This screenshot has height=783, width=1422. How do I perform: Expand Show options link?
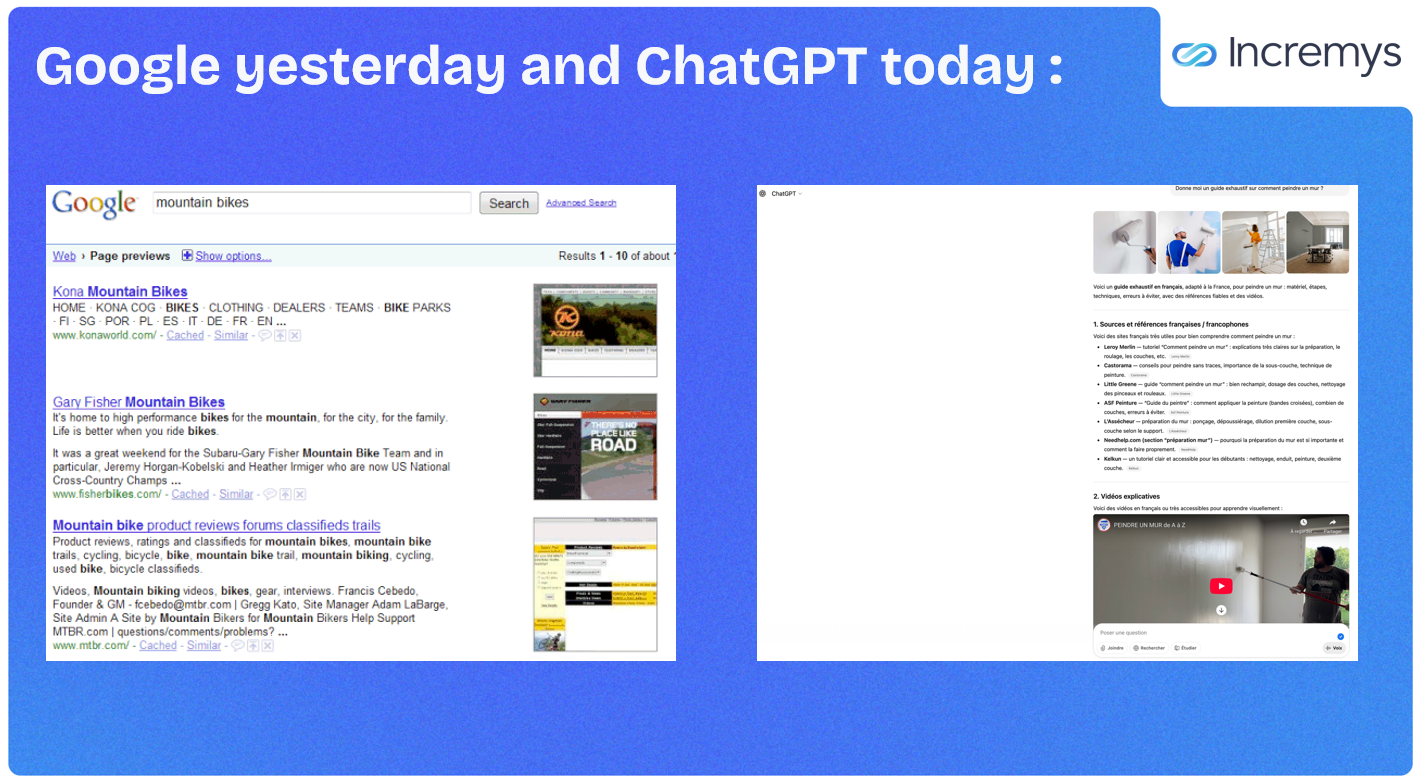coord(233,256)
